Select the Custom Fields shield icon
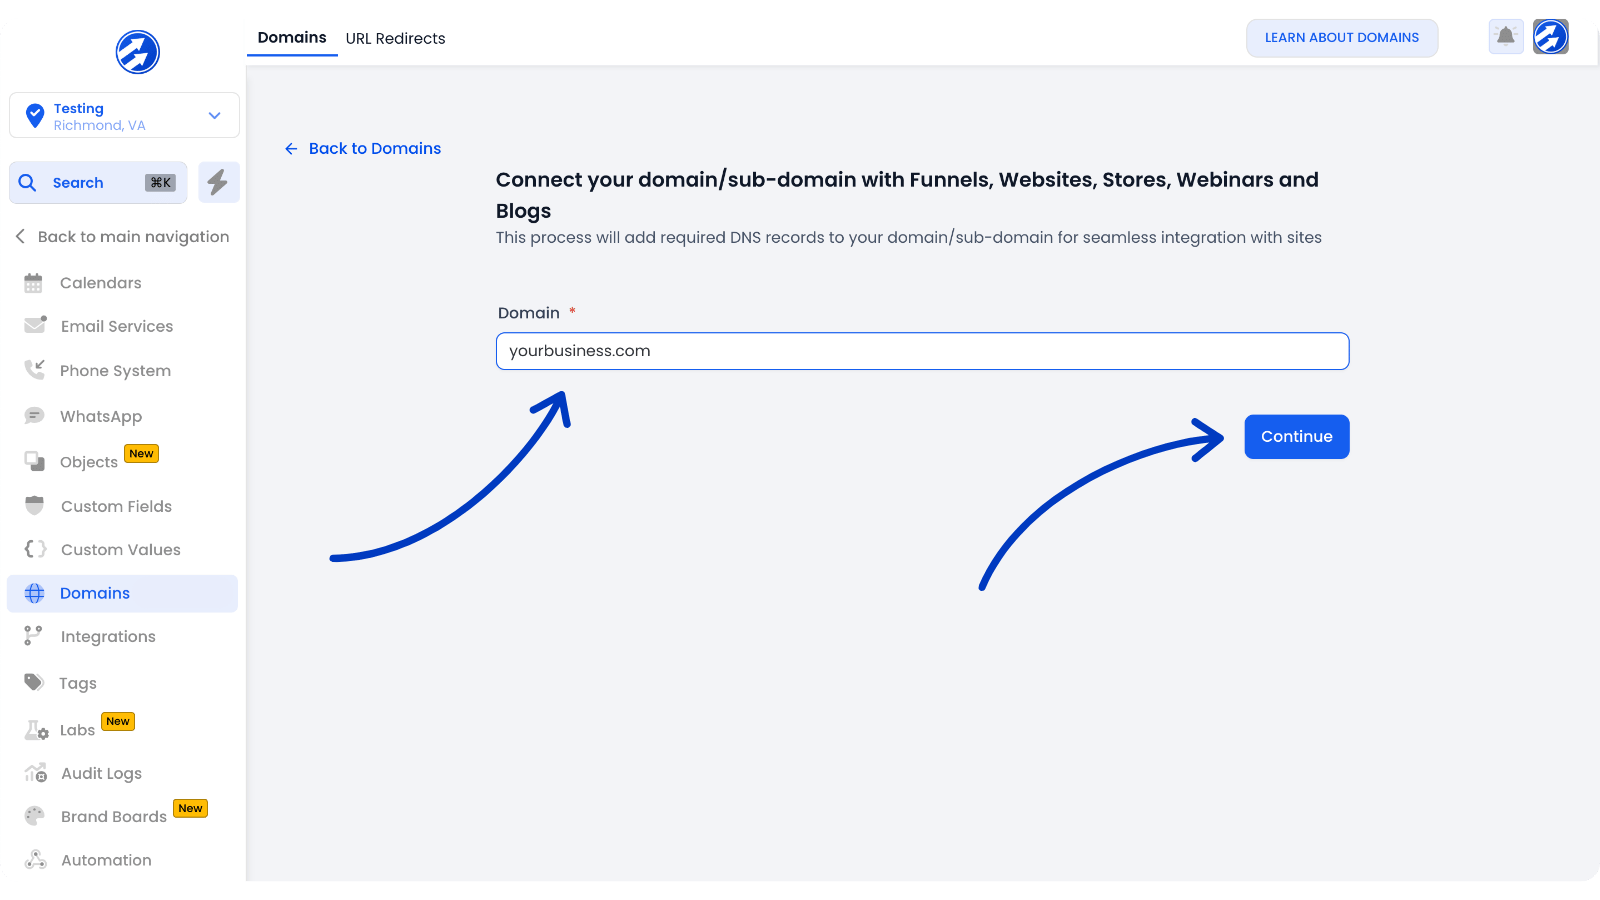Screen dimensions: 1600x900 34,505
